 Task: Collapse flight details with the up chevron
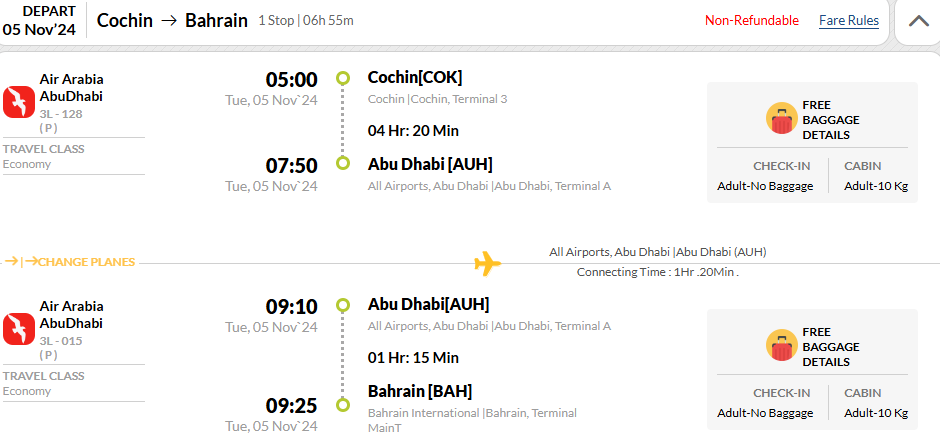(x=918, y=21)
